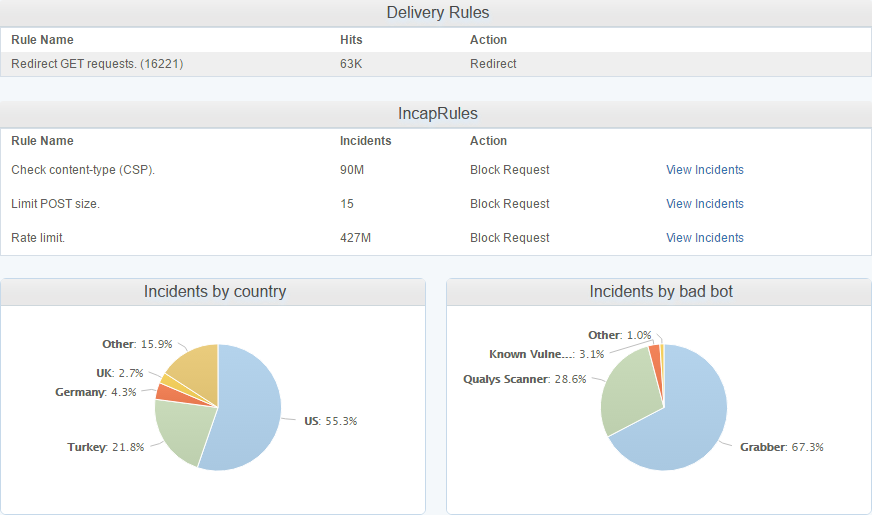
Task: View incidents for Limit POST size rule
Action: 704,204
